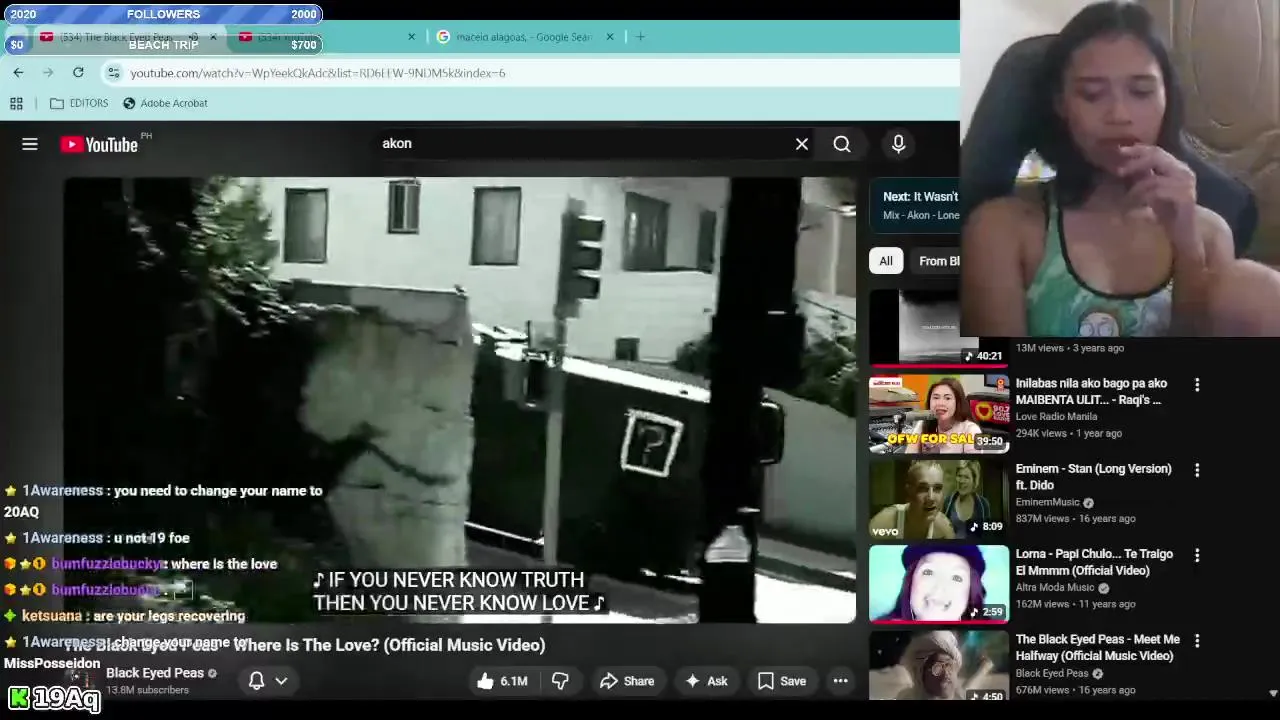Switch to The Black Eyed Peas tab
The height and width of the screenshot is (720, 1280).
pyautogui.click(x=115, y=37)
